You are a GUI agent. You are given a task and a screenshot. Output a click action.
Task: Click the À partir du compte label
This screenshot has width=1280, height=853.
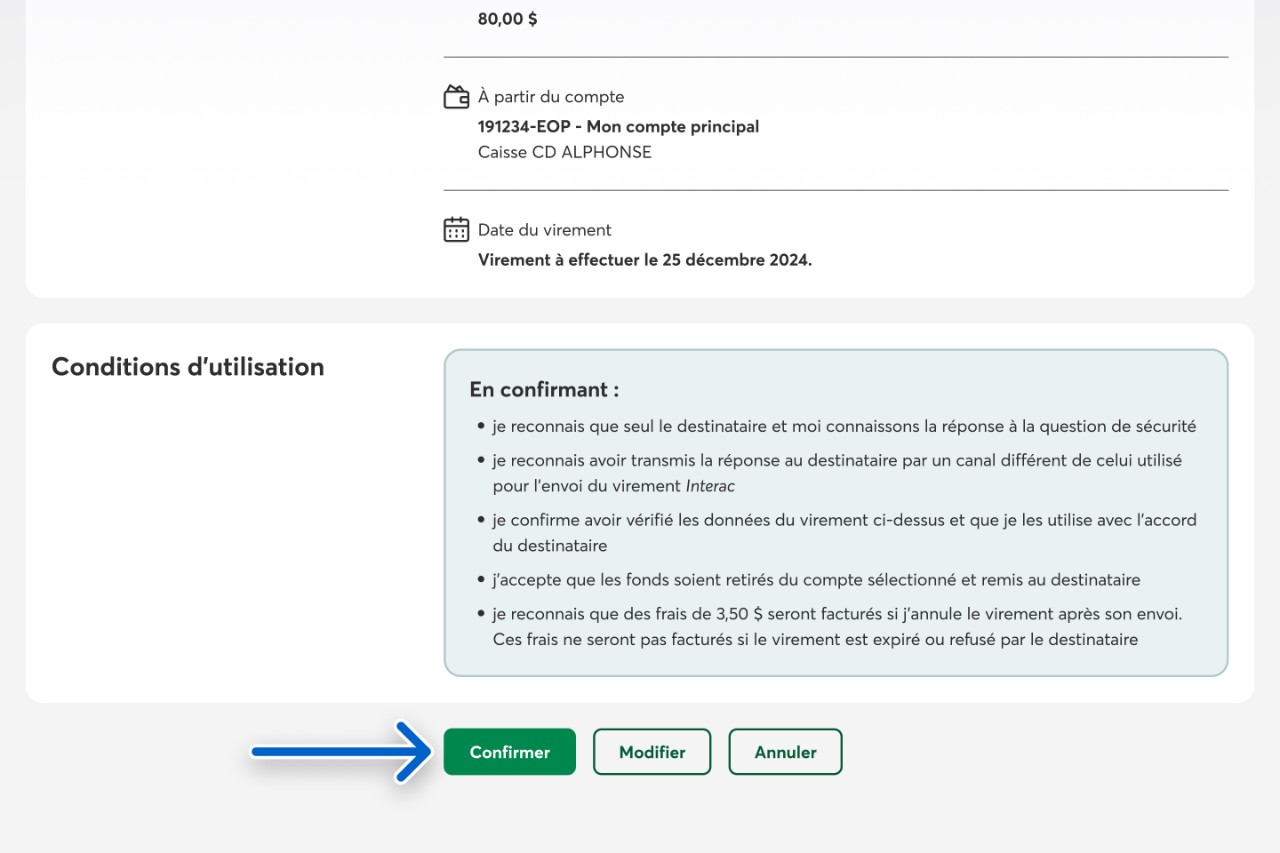tap(551, 97)
